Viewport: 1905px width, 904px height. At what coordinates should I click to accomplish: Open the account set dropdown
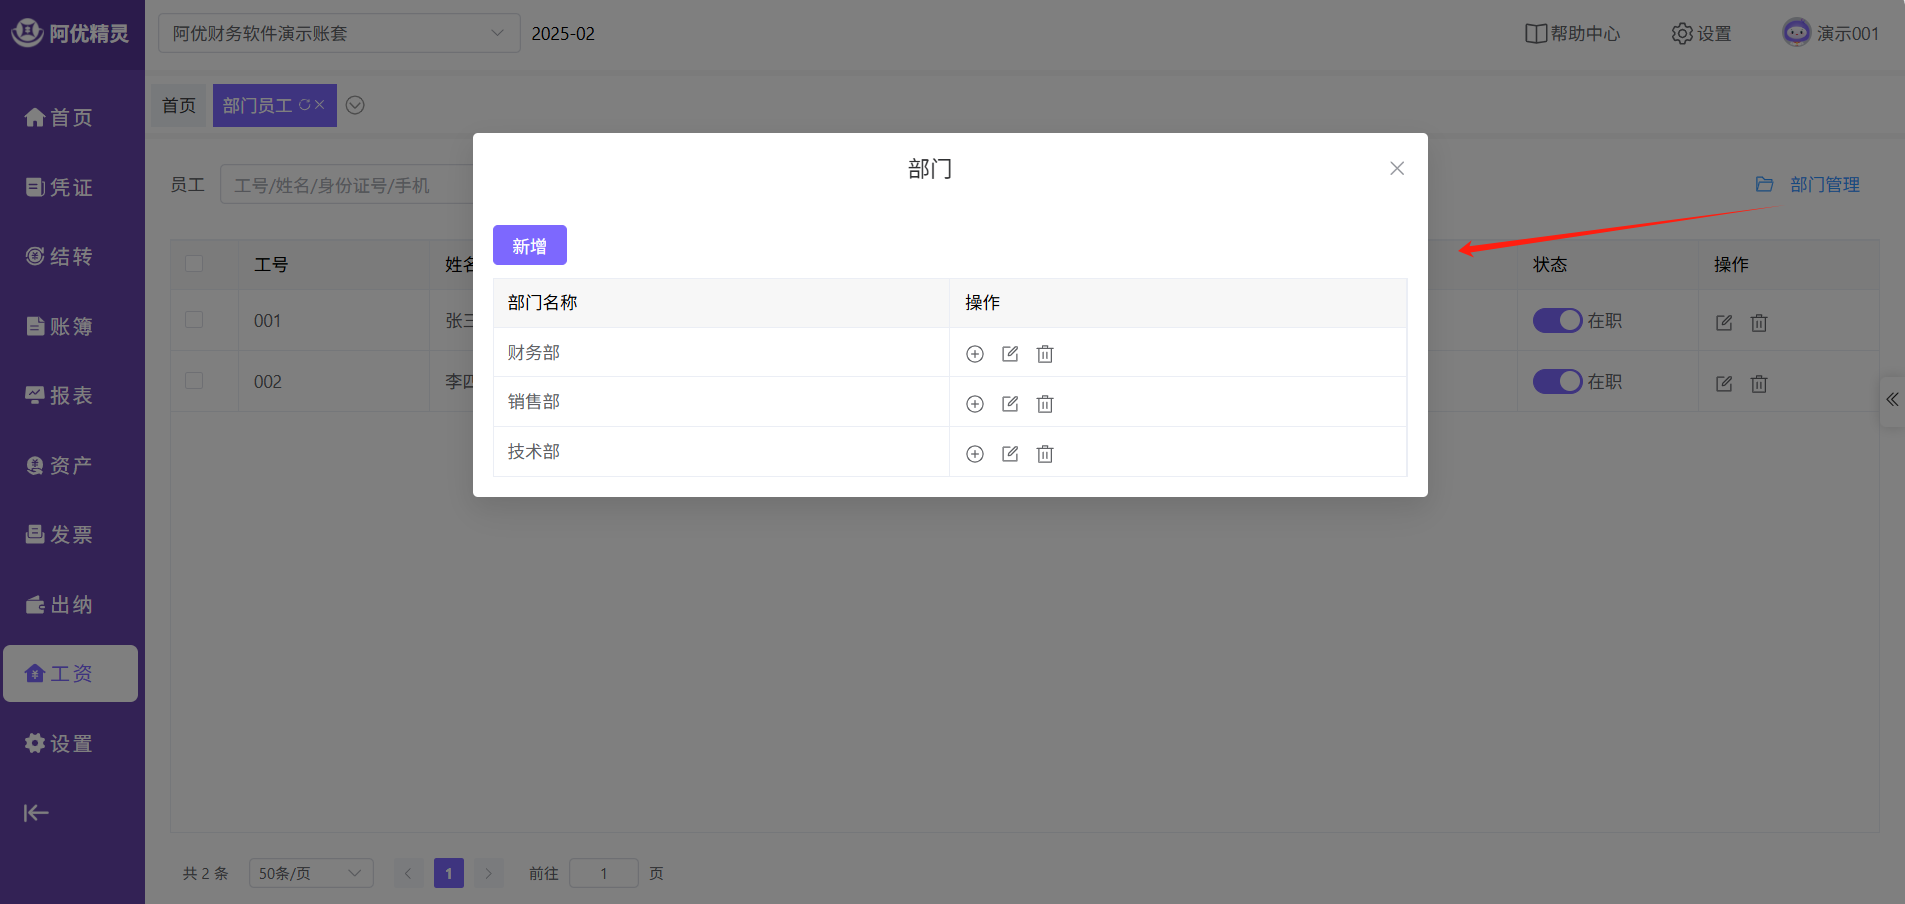pos(338,34)
